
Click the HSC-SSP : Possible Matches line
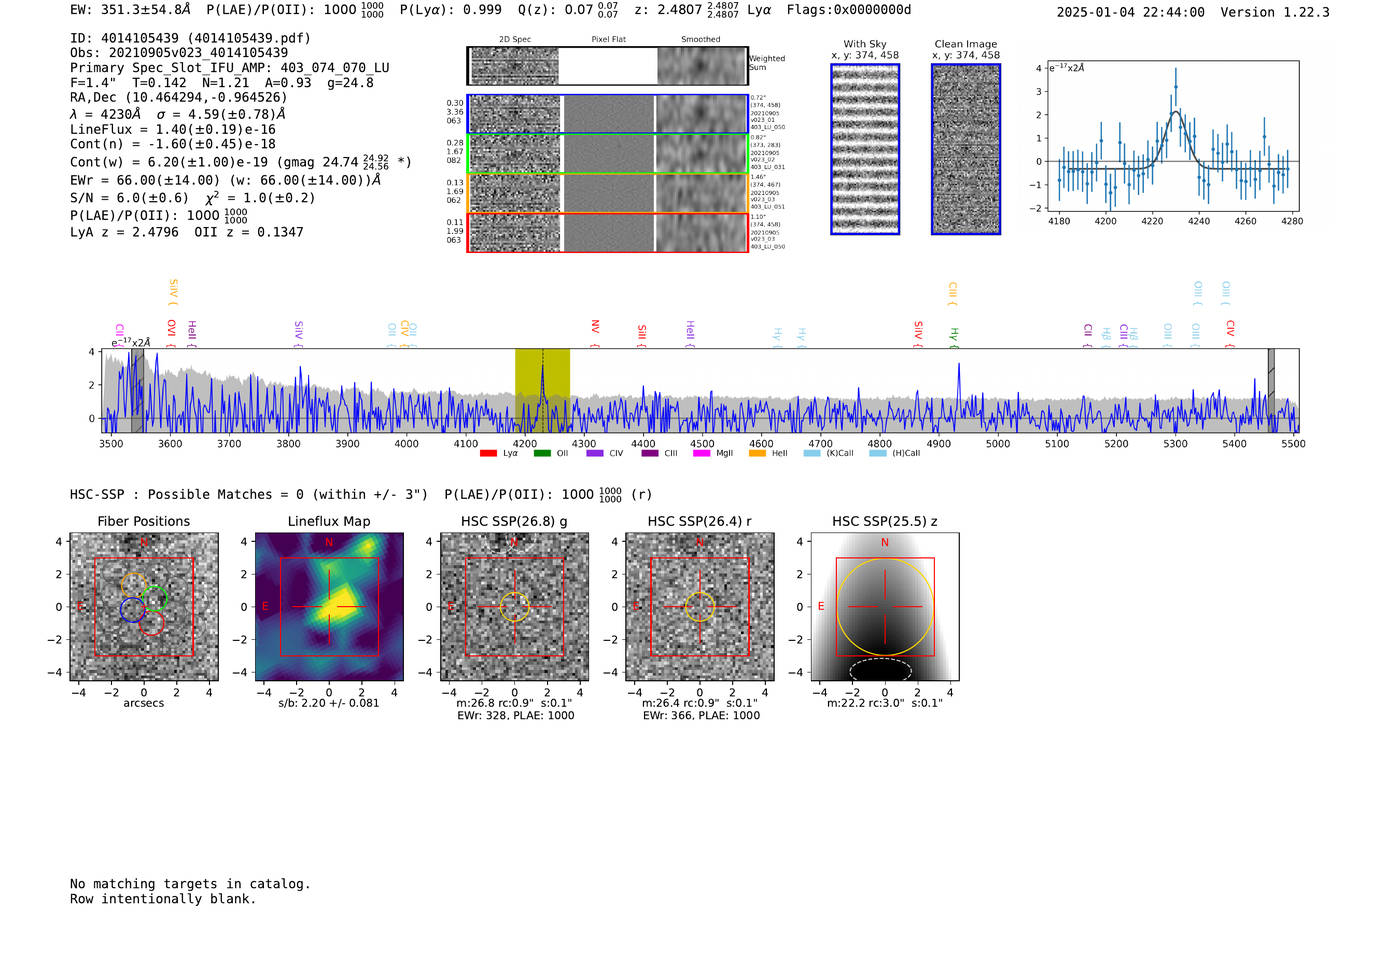coord(249,494)
